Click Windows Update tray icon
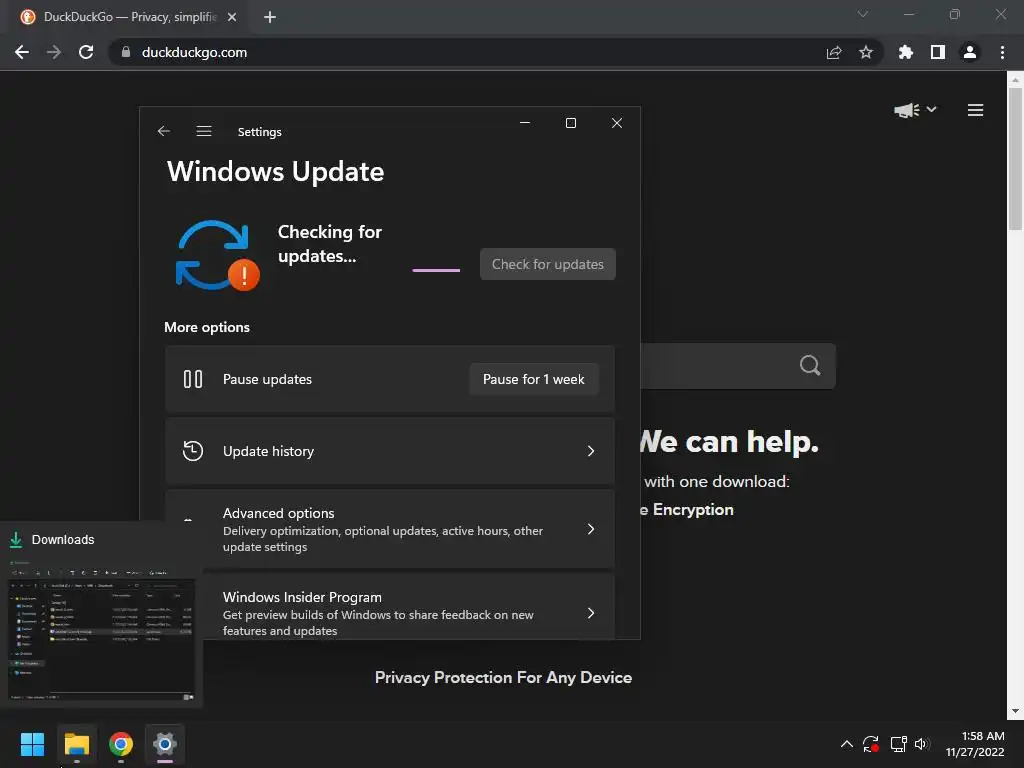Viewport: 1024px width, 768px height. 871,744
